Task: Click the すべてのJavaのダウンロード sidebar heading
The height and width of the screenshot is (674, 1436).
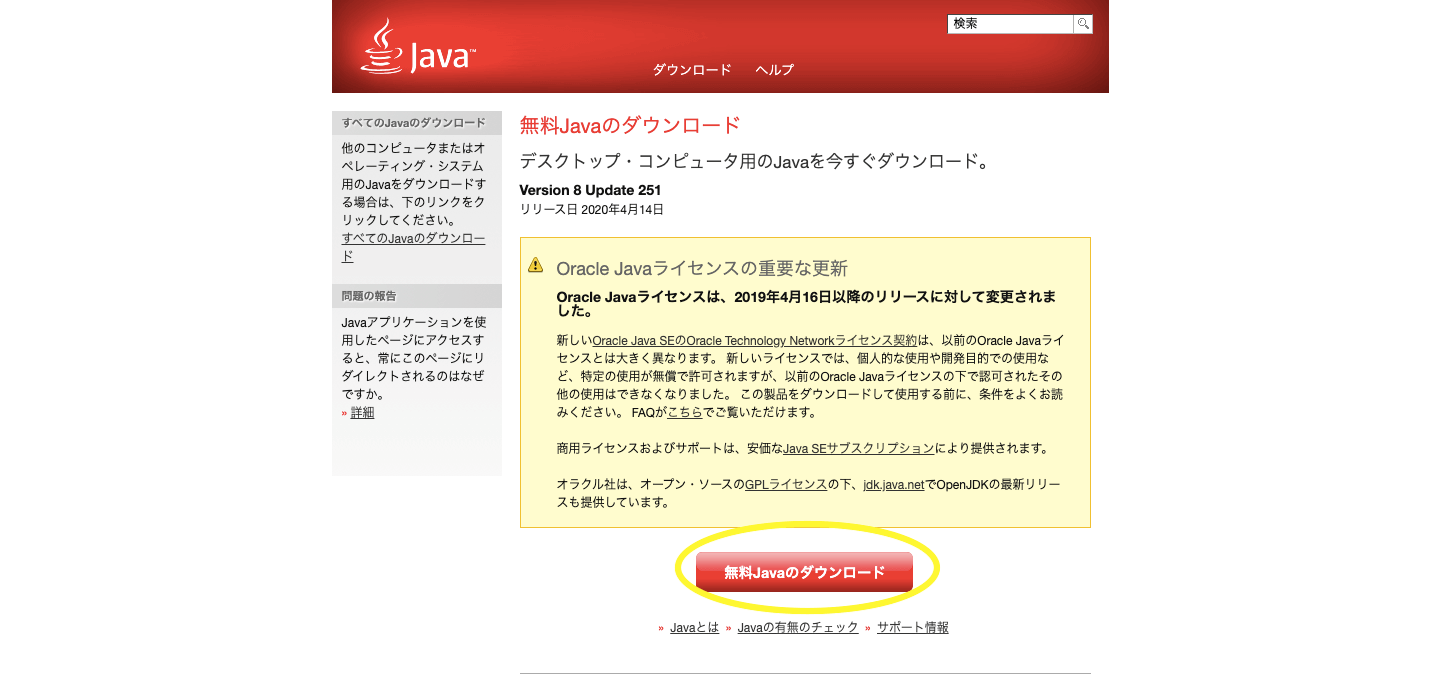Action: click(x=414, y=123)
